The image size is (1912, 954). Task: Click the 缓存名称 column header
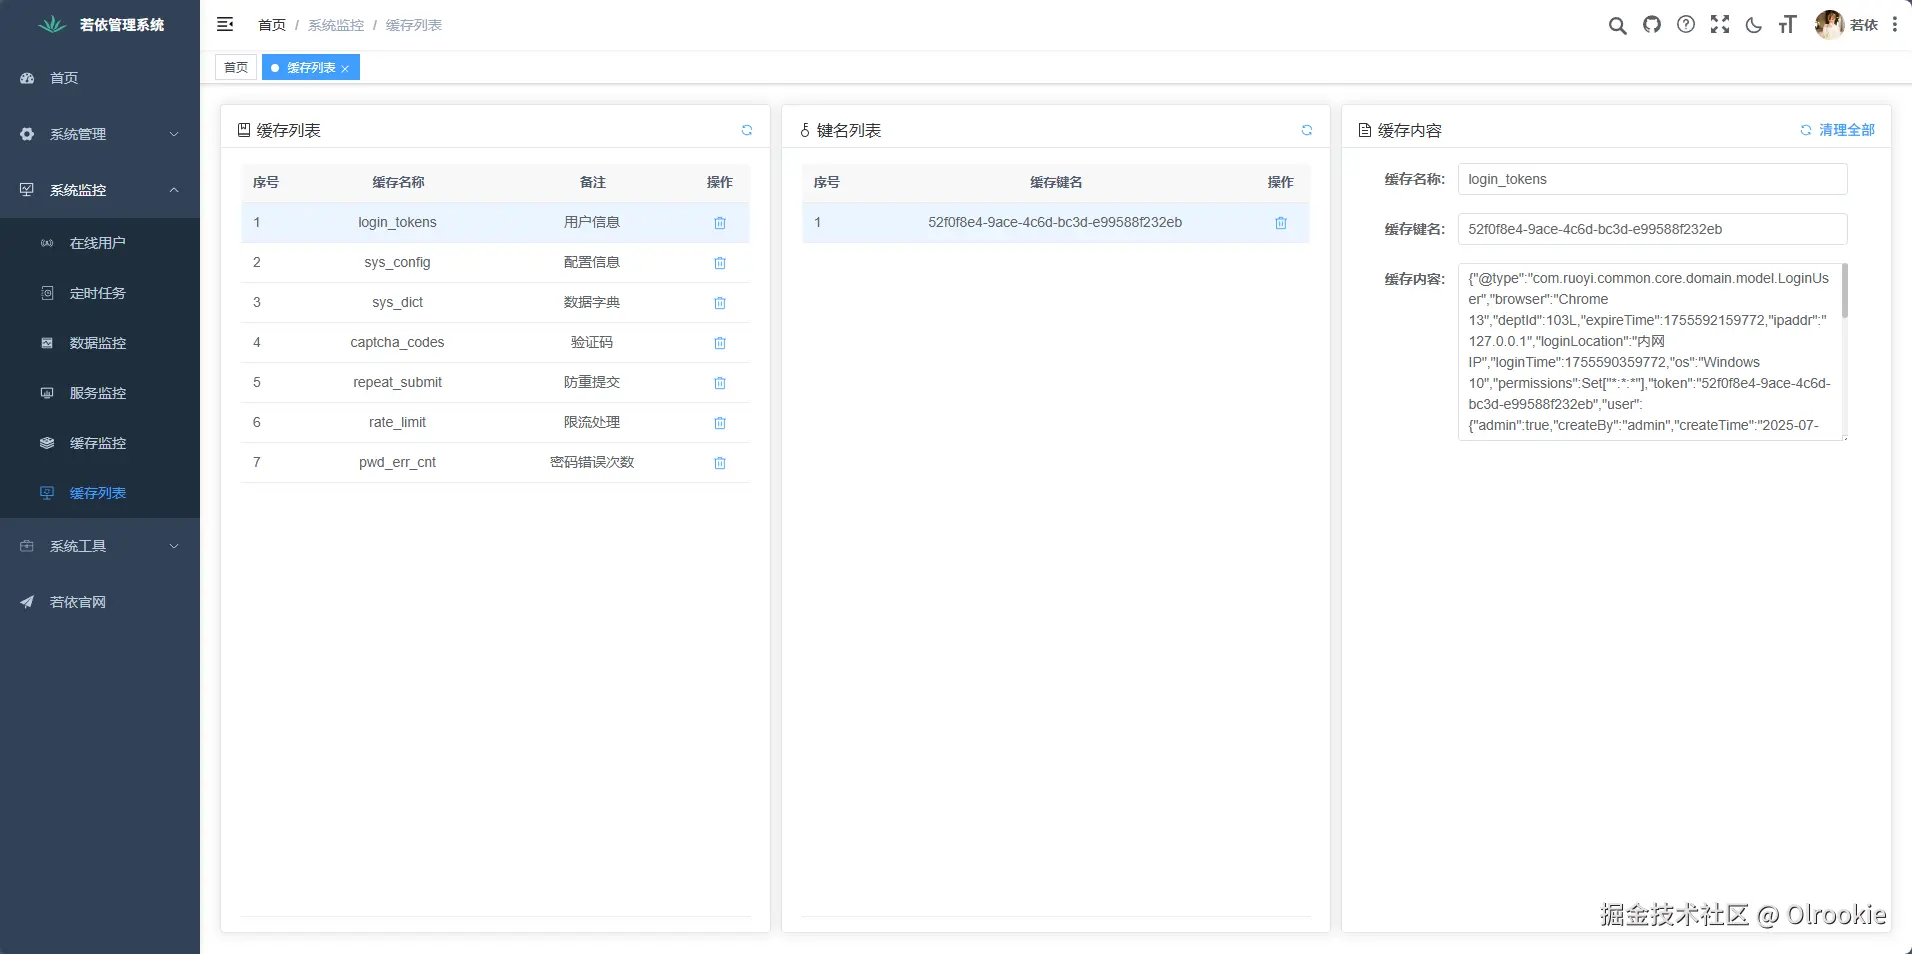pos(398,182)
